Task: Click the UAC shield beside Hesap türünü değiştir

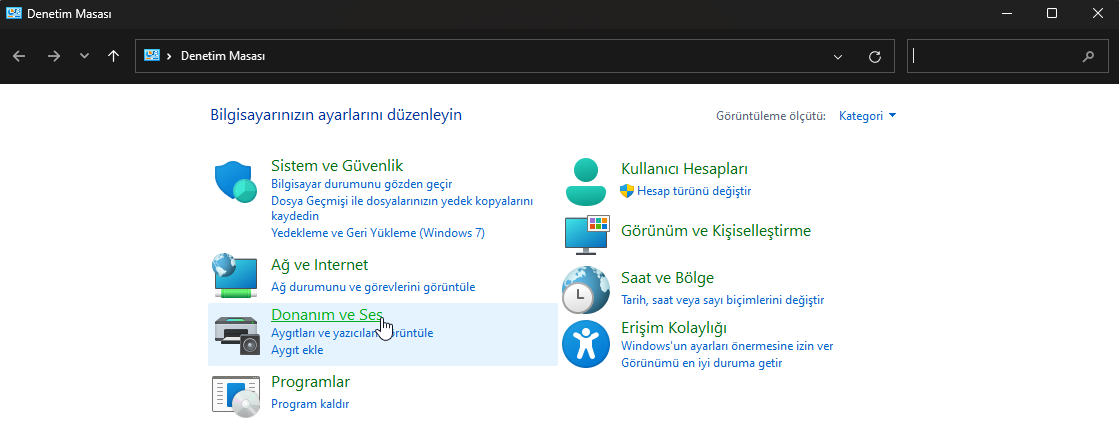Action: coord(627,191)
